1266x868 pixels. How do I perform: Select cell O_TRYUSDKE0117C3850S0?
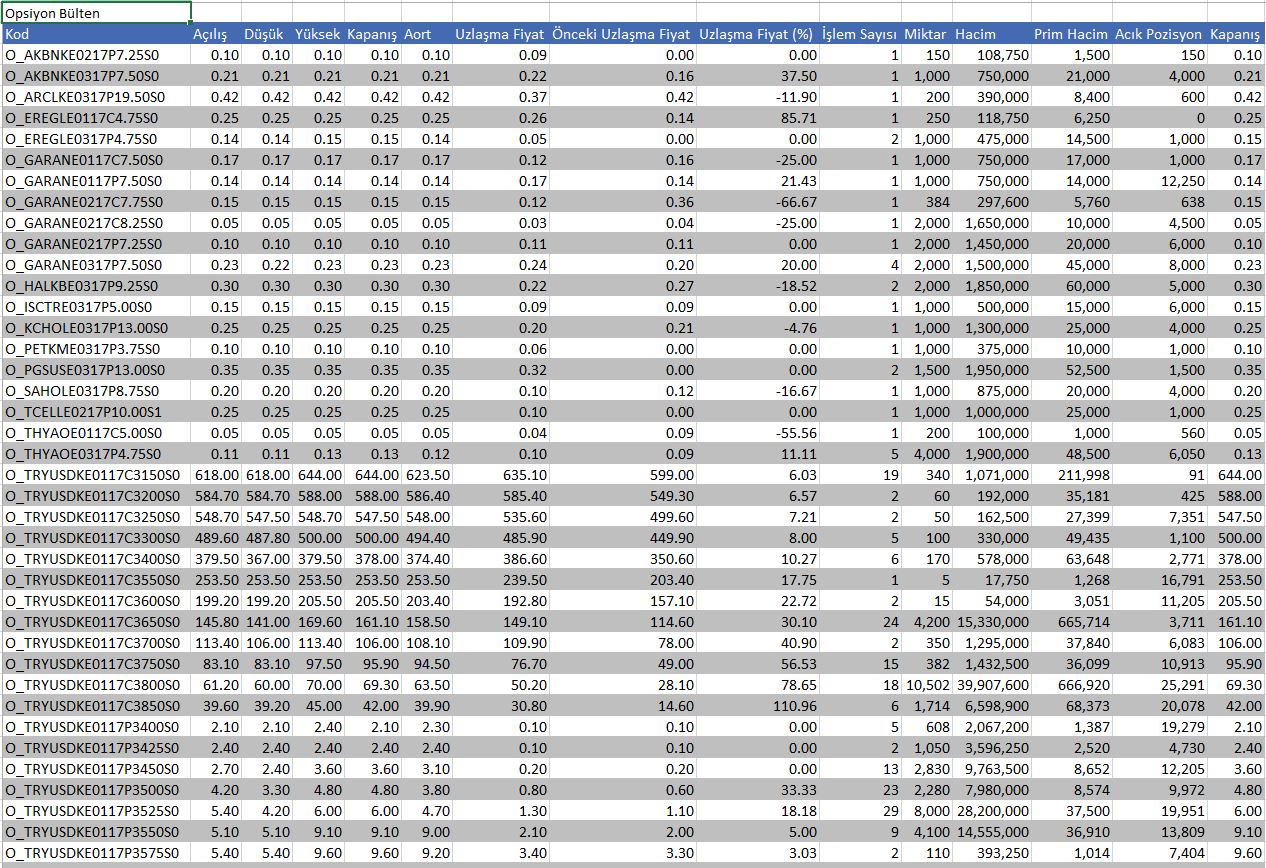pyautogui.click(x=96, y=706)
